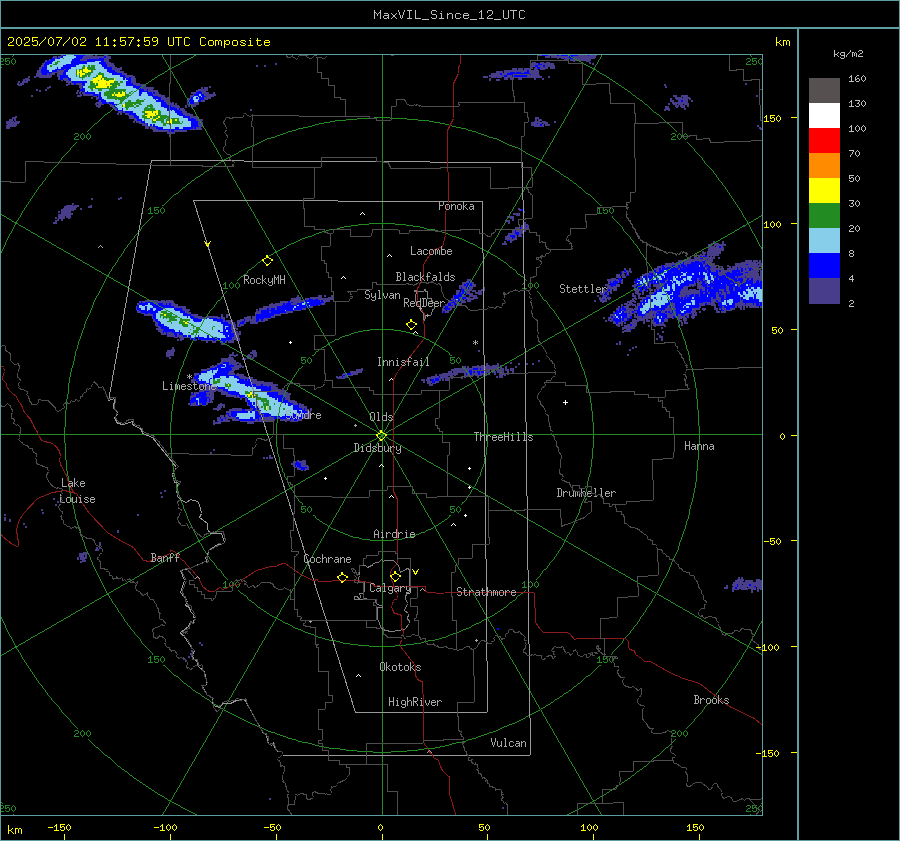The height and width of the screenshot is (841, 900).
Task: Click the Didsbury town label
Action: click(x=377, y=448)
